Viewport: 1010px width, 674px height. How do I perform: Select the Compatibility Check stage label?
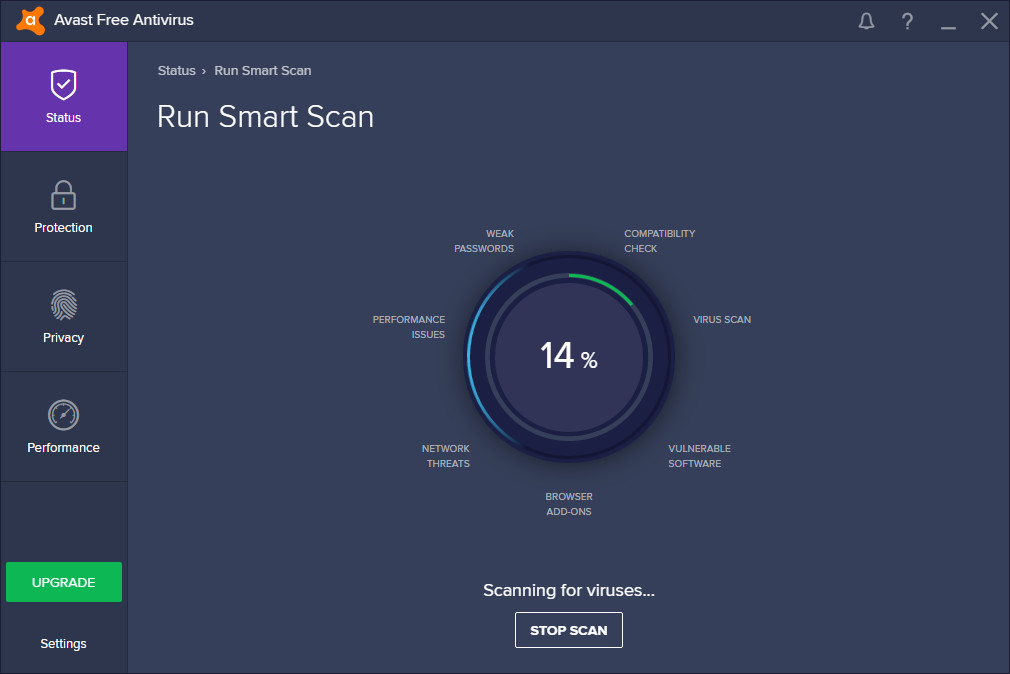[659, 241]
